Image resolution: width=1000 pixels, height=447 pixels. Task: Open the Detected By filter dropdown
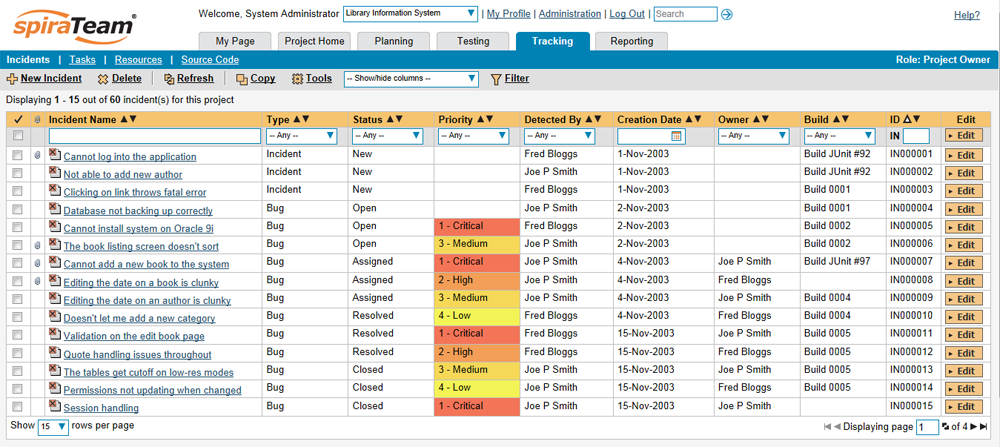click(x=559, y=136)
